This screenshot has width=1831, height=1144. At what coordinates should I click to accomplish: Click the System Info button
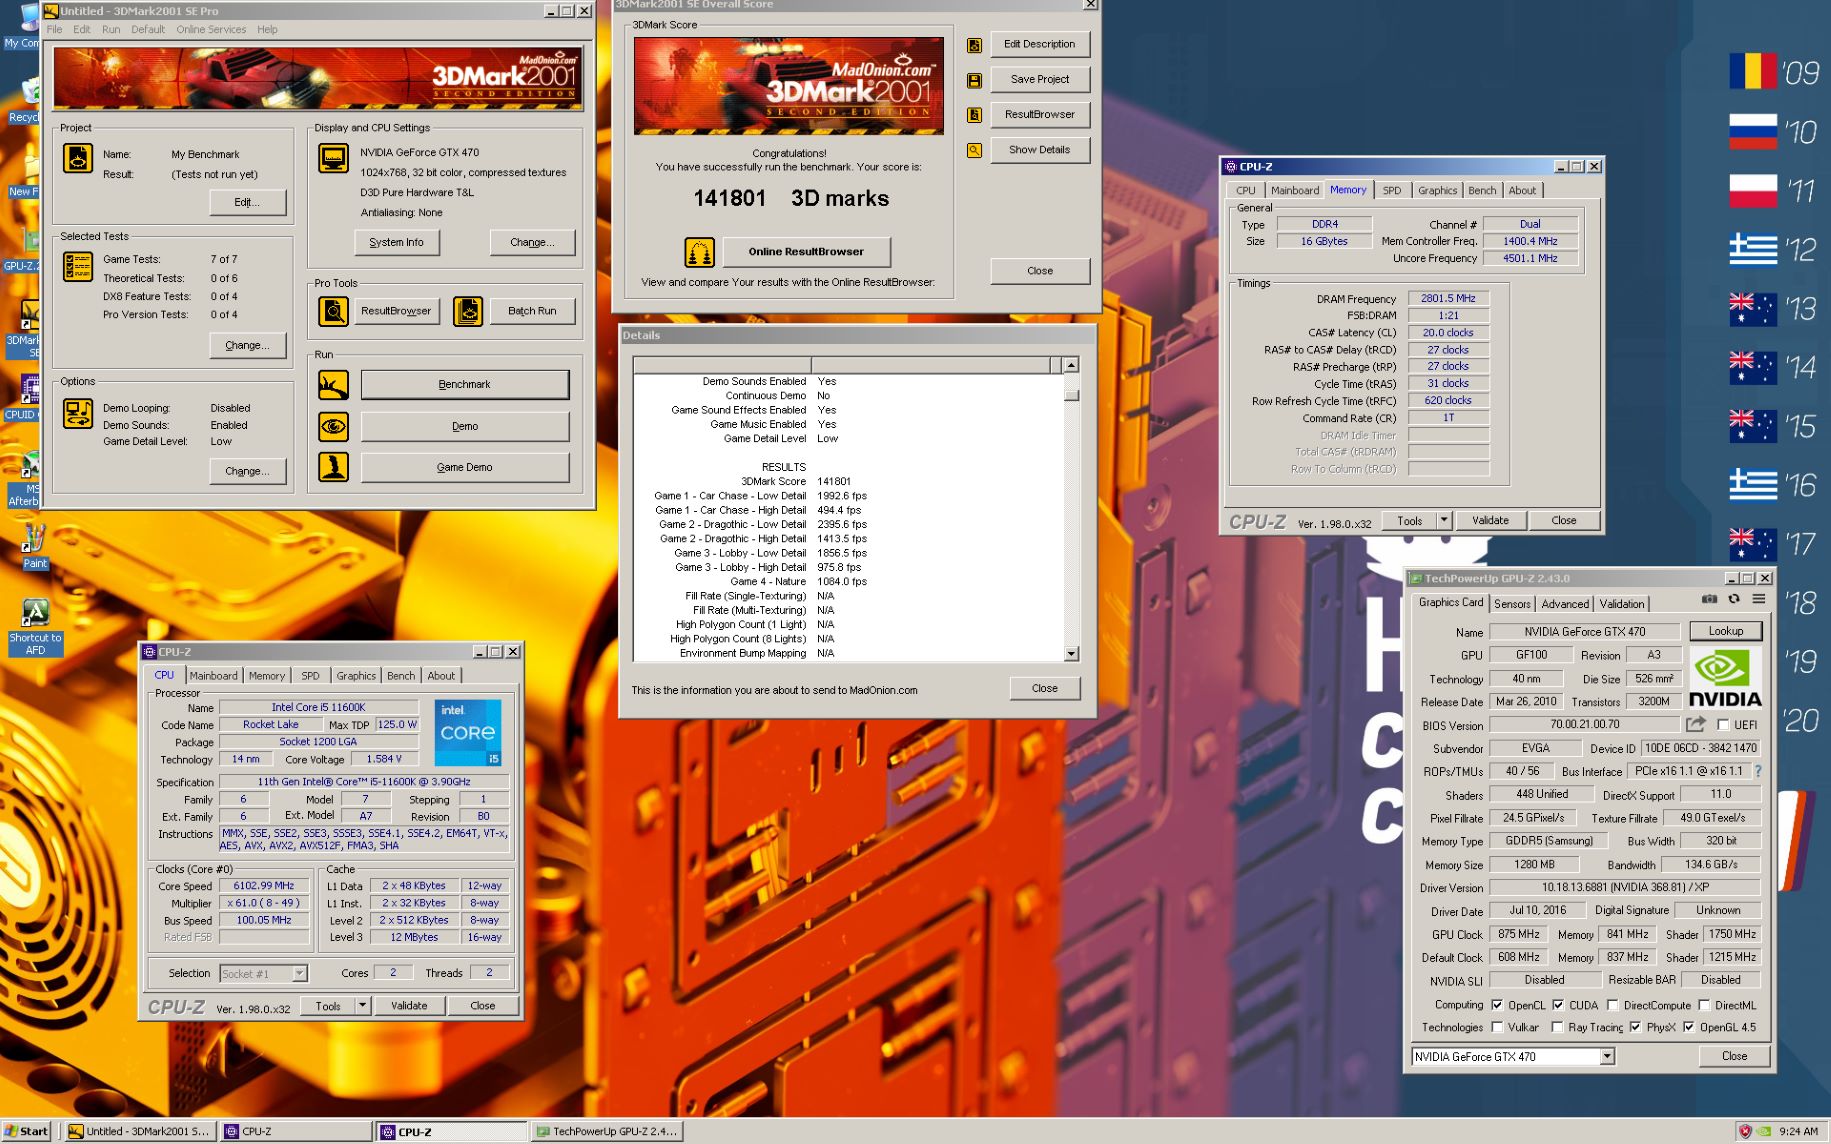coord(396,242)
